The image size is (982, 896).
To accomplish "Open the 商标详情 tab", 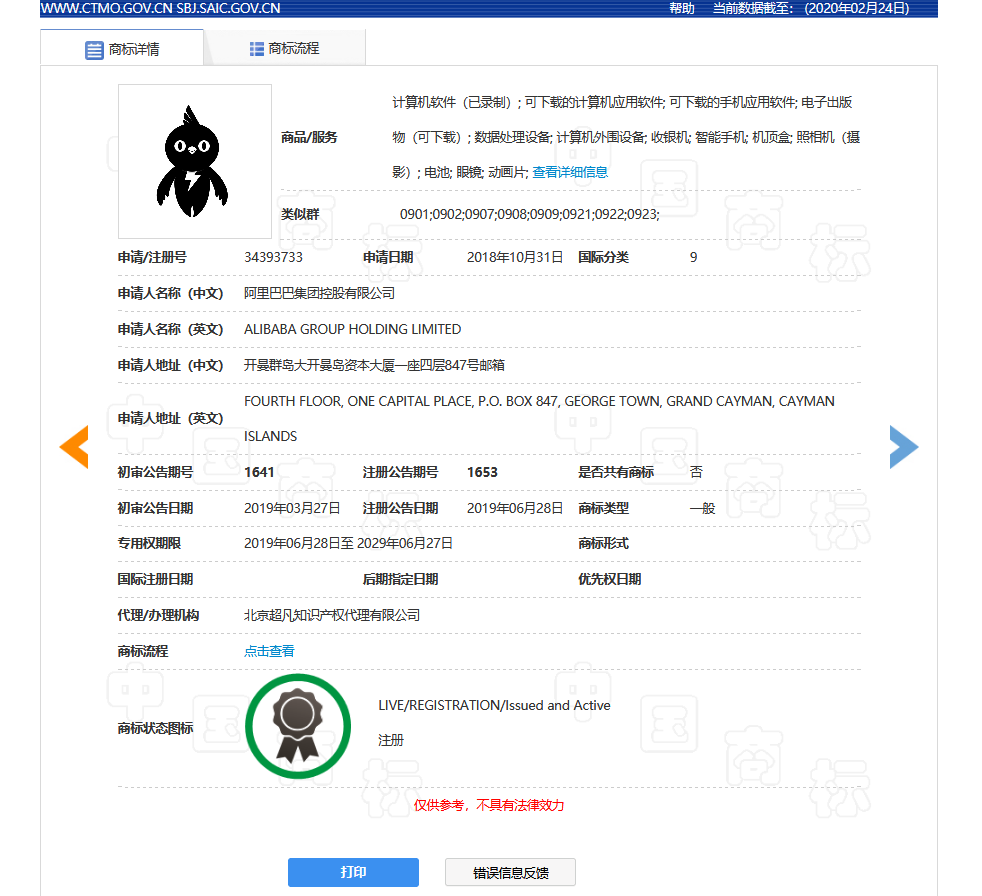I will [122, 48].
